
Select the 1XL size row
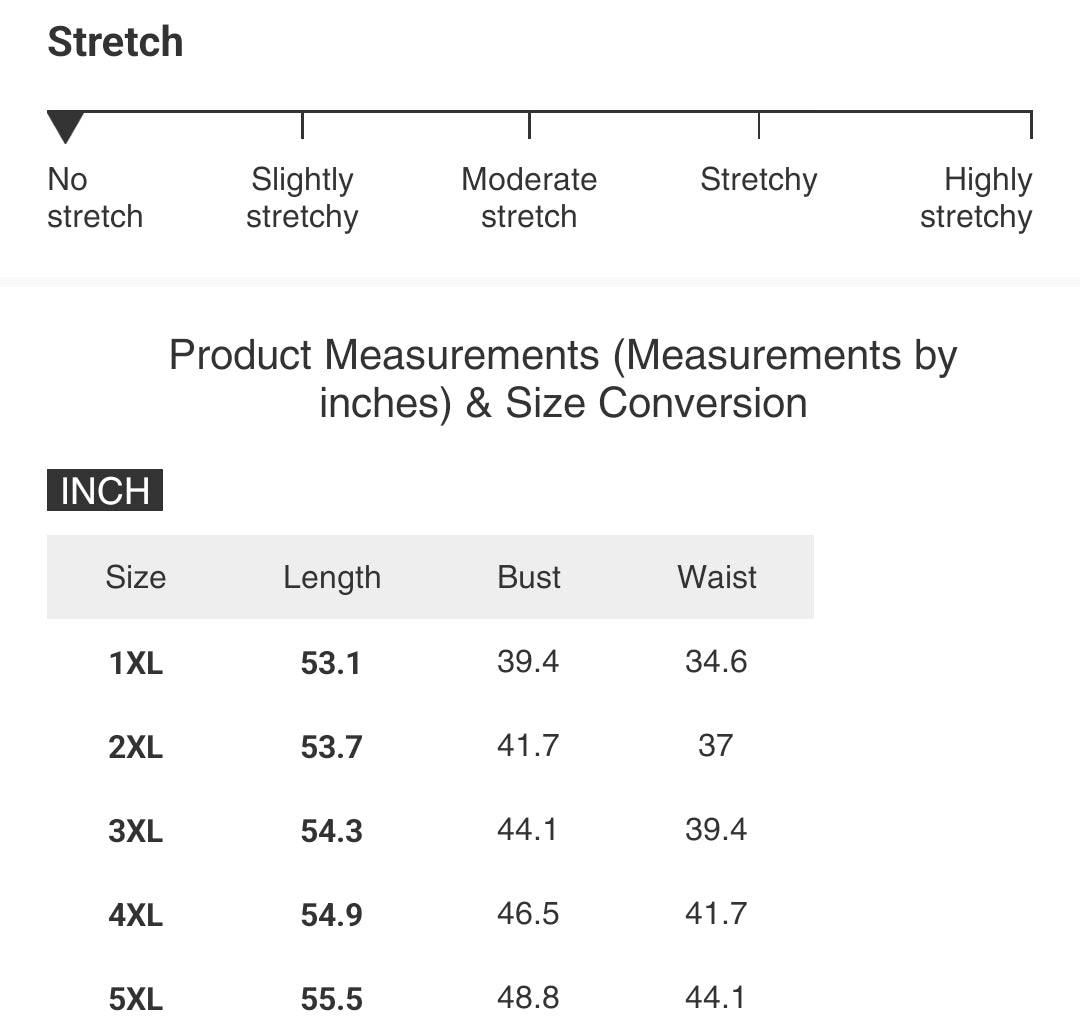[x=430, y=662]
